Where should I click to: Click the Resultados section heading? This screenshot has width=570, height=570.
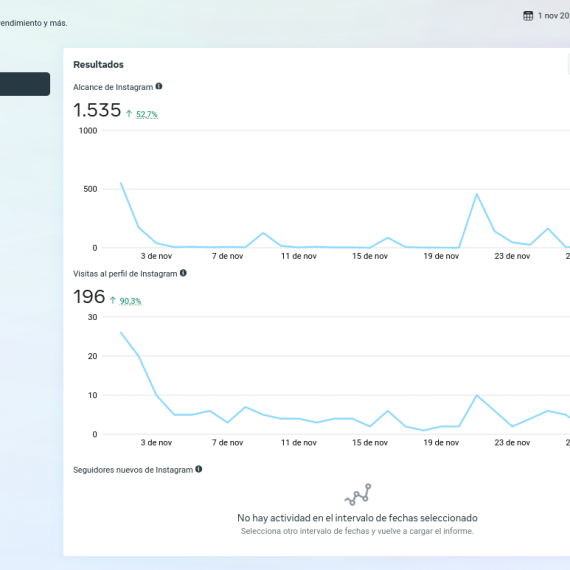99,64
